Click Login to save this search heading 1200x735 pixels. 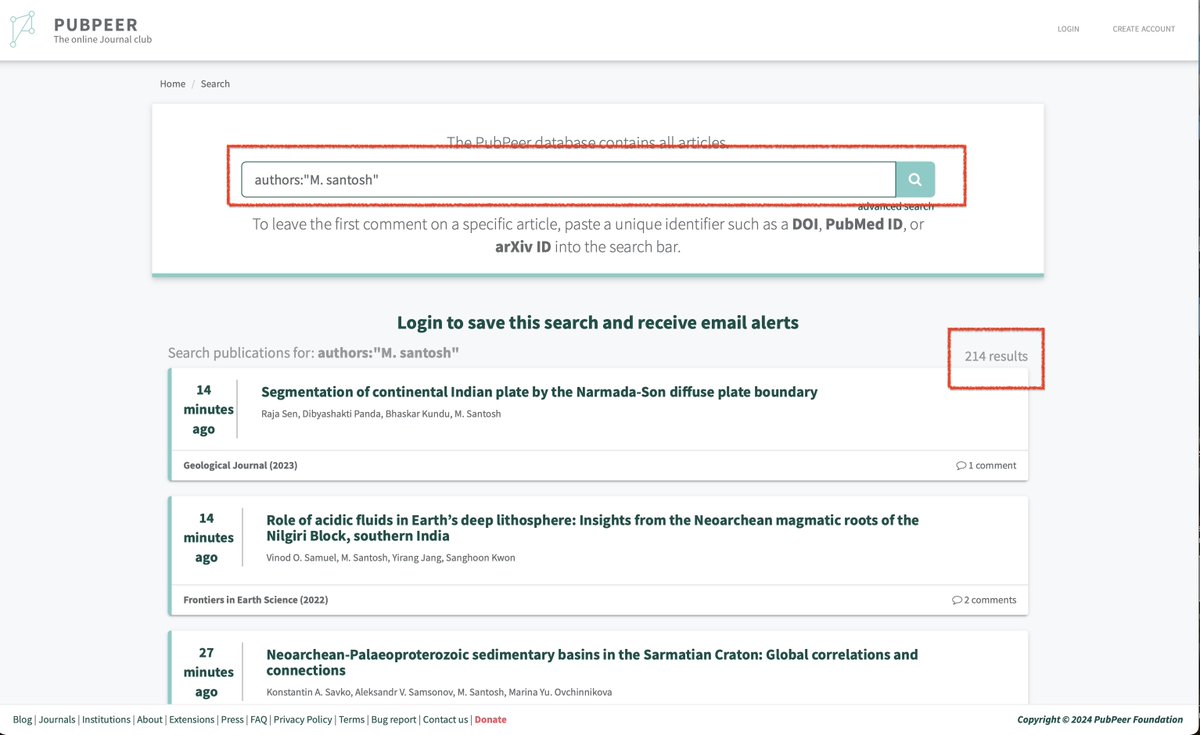click(598, 322)
